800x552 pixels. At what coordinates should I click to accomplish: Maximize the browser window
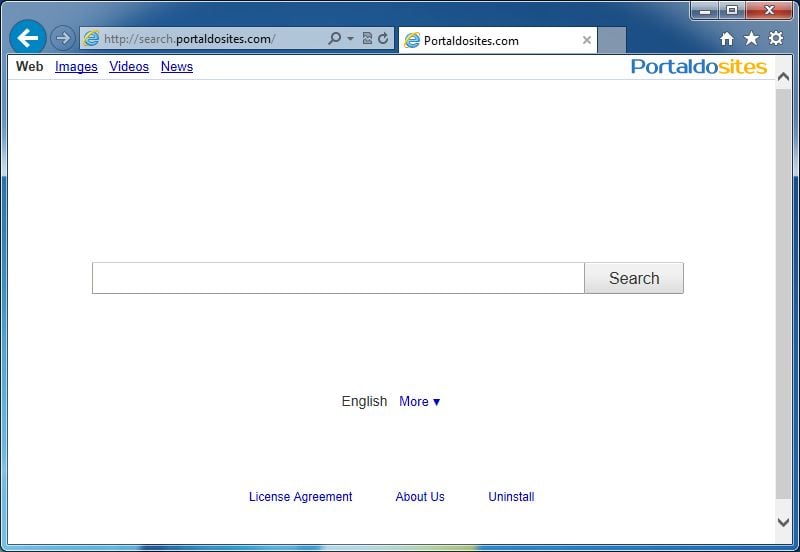click(x=732, y=10)
